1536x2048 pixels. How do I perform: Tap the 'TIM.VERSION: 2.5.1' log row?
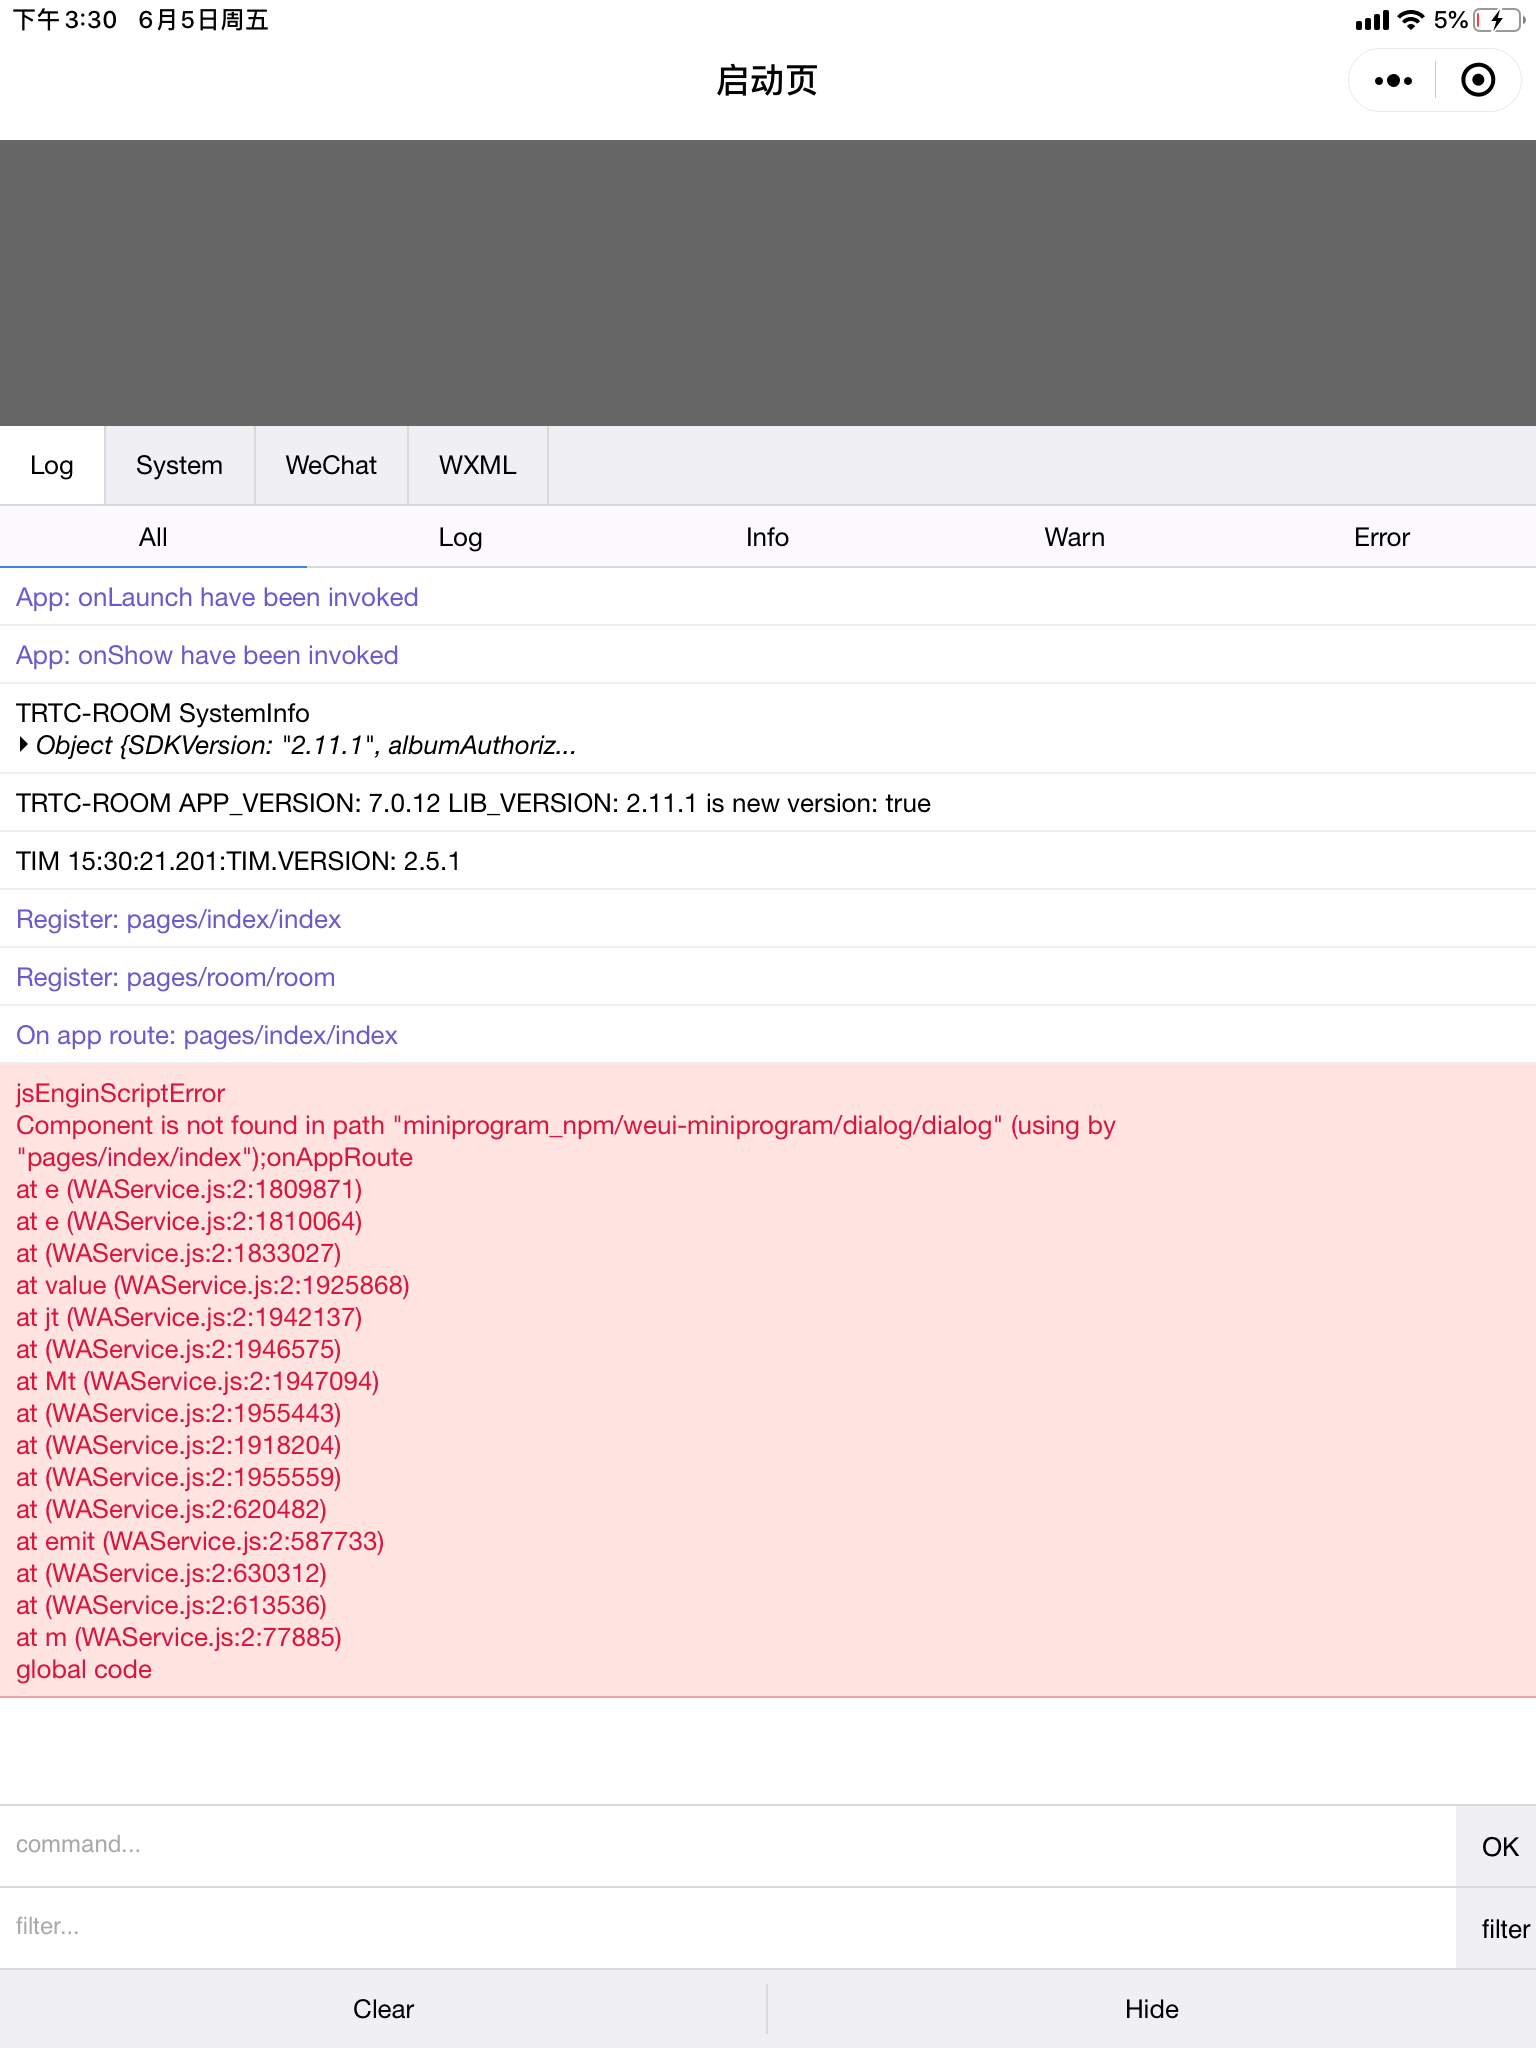tap(768, 861)
